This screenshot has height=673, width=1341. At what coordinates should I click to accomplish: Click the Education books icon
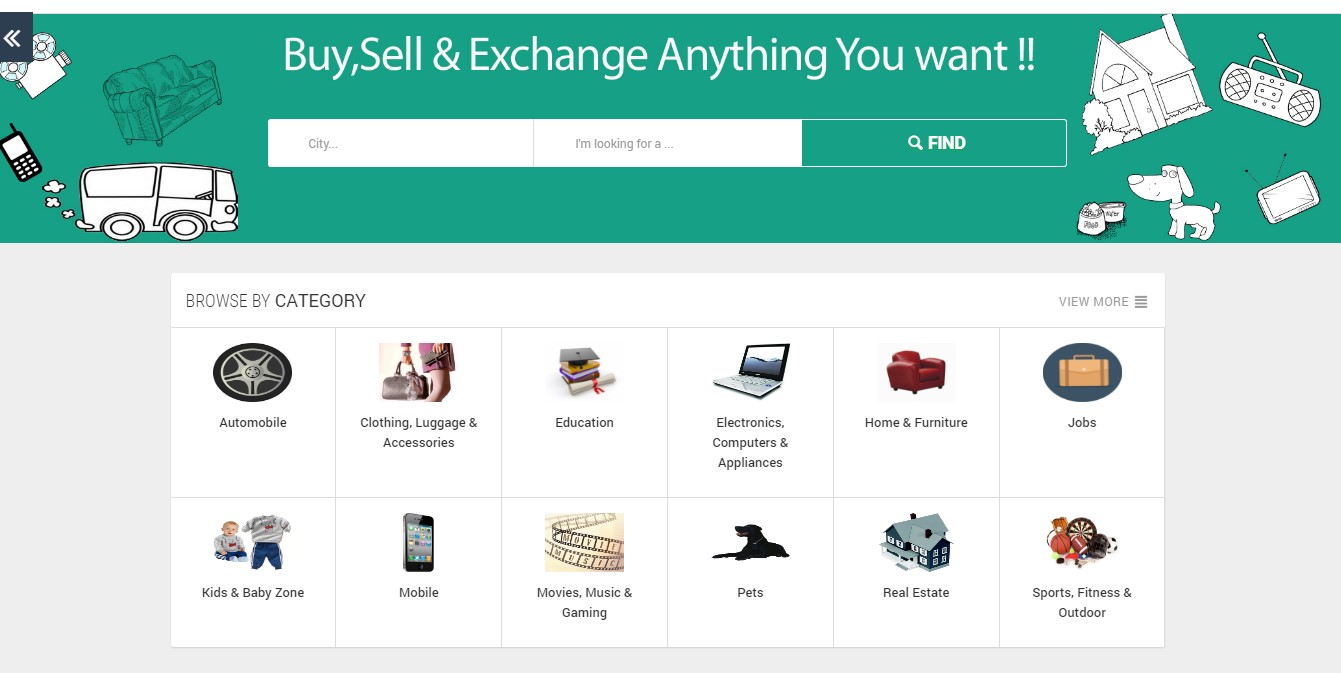click(x=584, y=372)
